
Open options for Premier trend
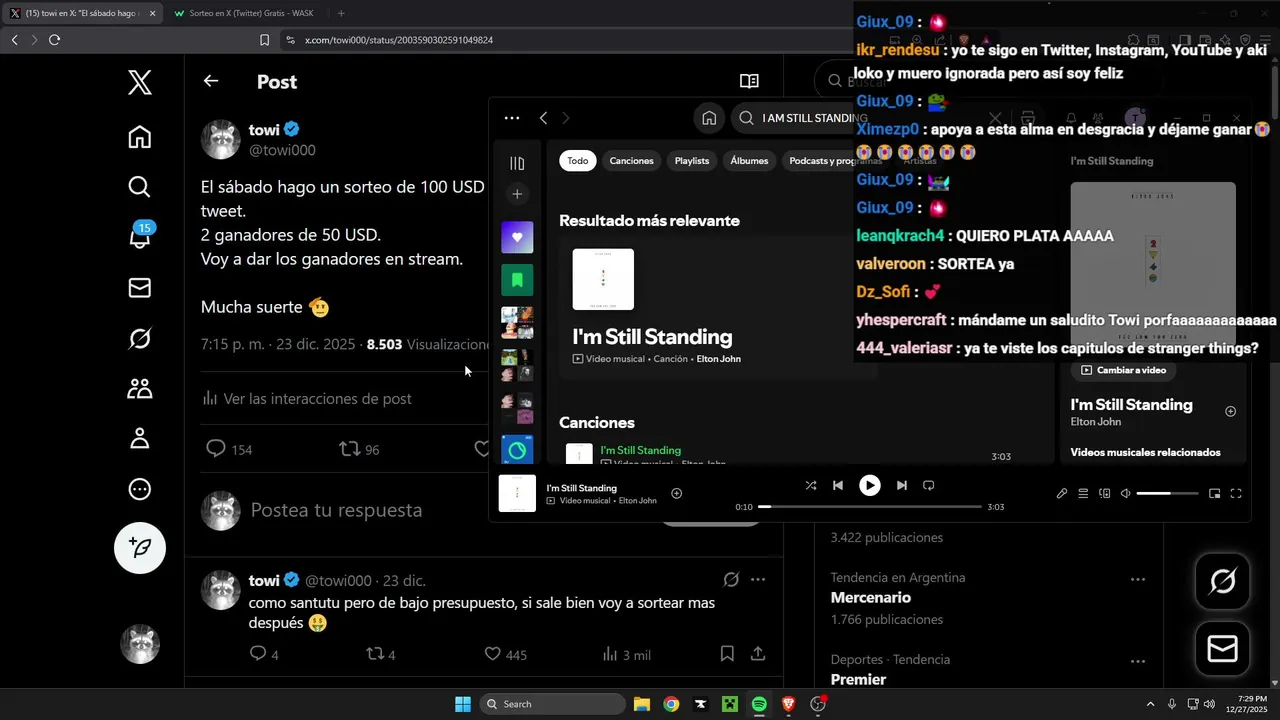1138,661
